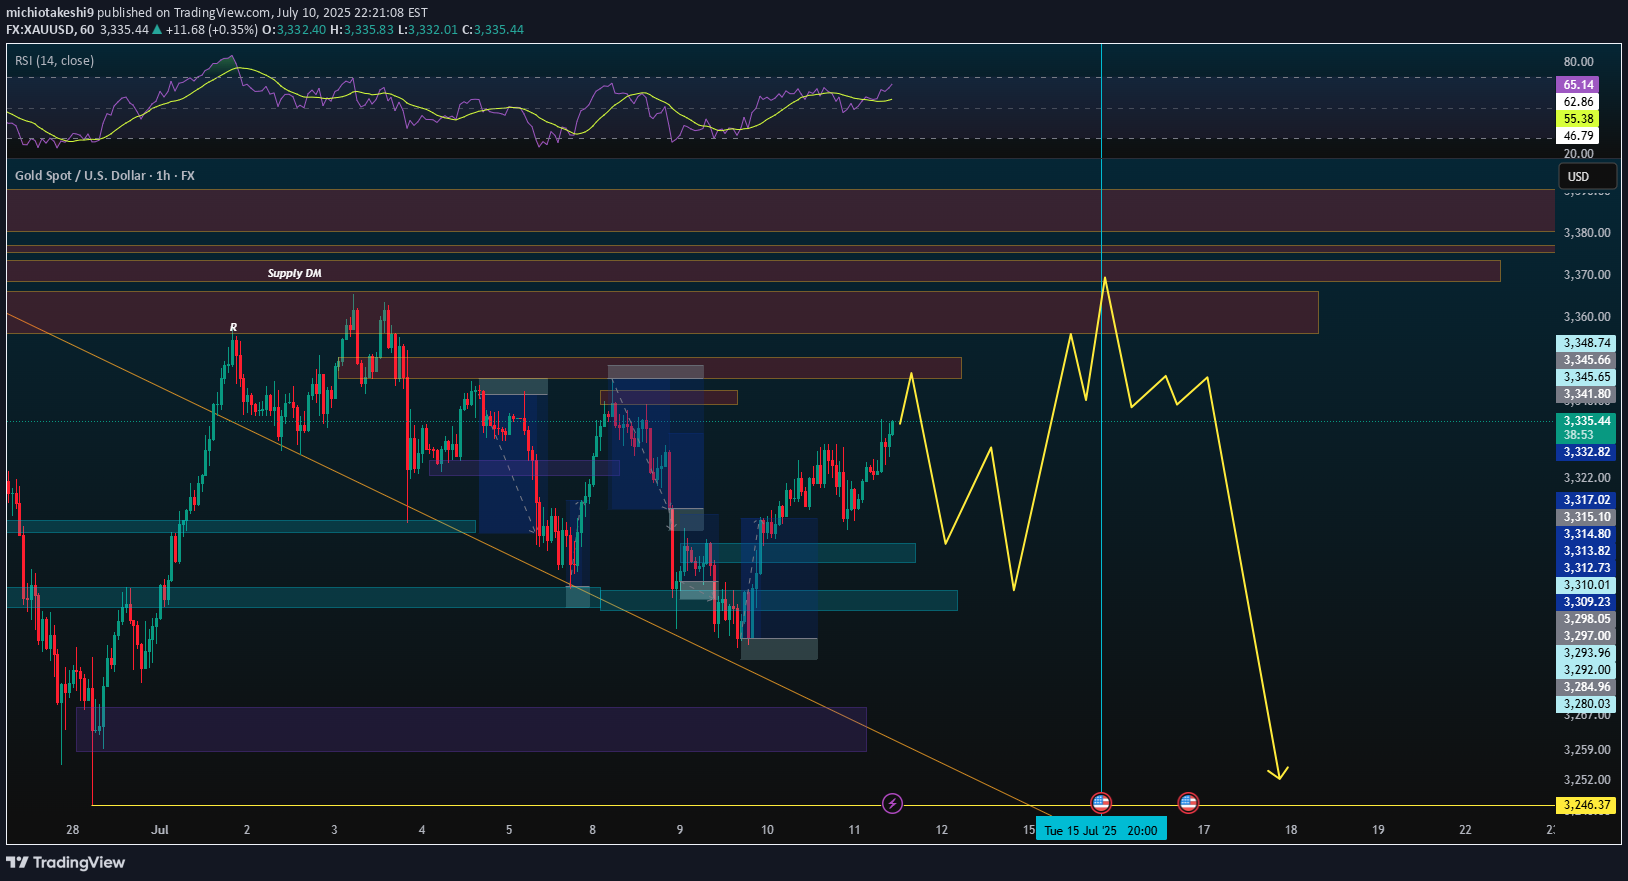Click the R label above the candle
1628x881 pixels.
click(234, 327)
